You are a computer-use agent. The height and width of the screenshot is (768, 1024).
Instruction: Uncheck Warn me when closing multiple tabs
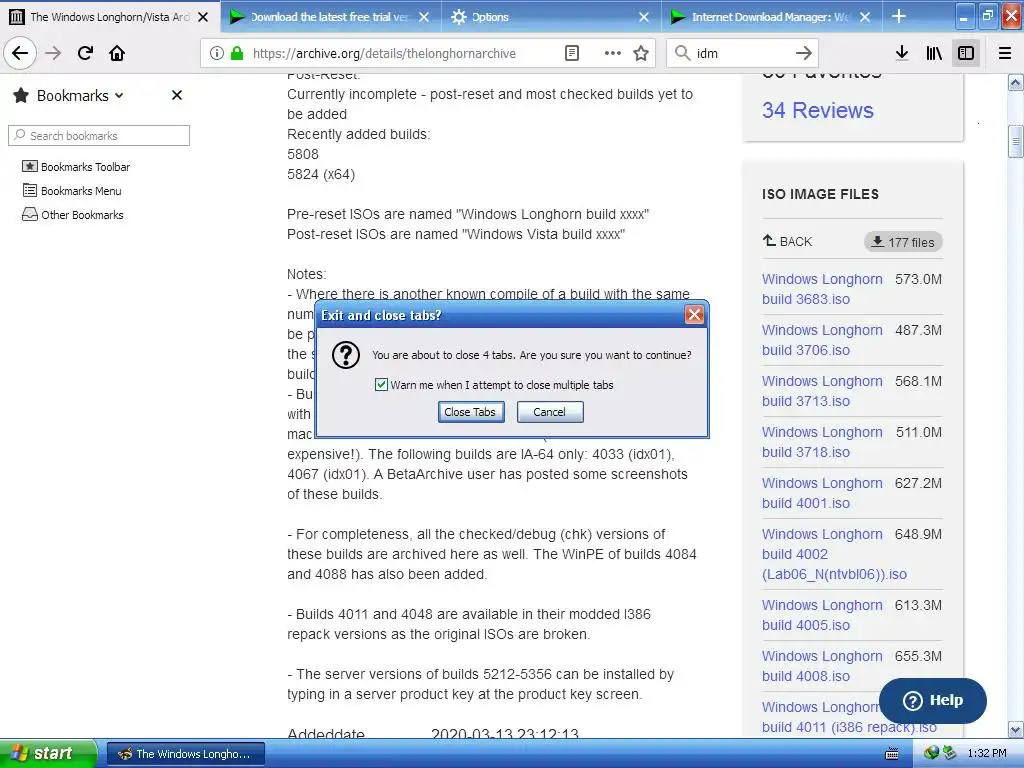click(381, 385)
